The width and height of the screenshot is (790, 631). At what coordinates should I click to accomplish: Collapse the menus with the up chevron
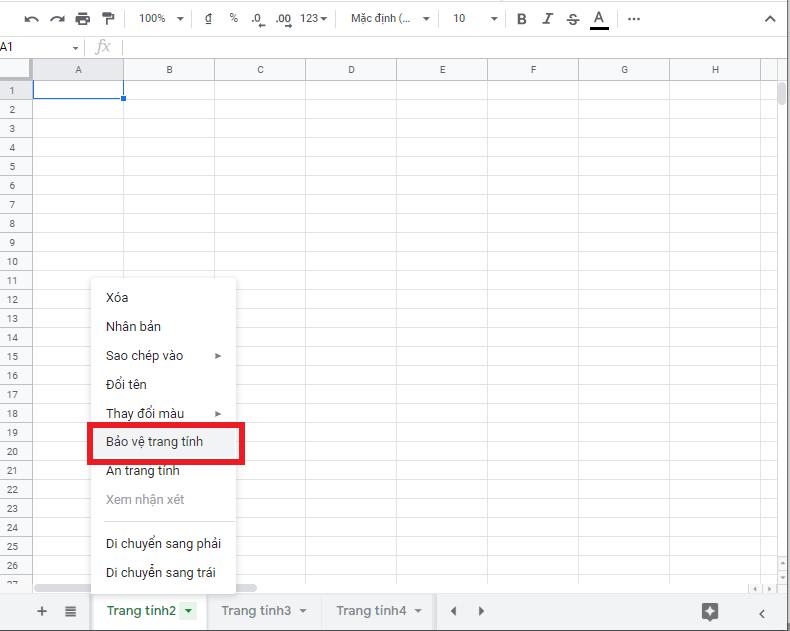770,19
